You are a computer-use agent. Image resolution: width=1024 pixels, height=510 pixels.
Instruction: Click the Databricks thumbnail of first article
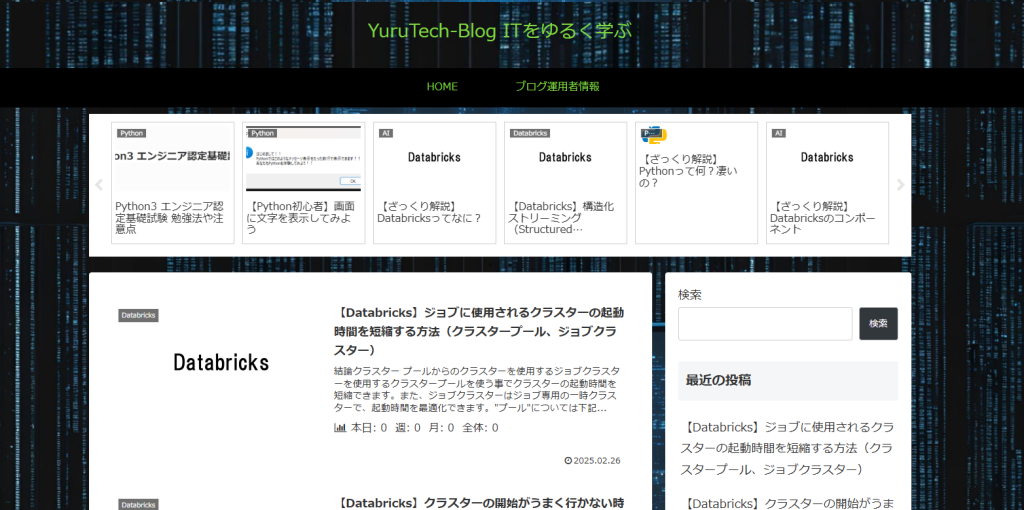221,362
